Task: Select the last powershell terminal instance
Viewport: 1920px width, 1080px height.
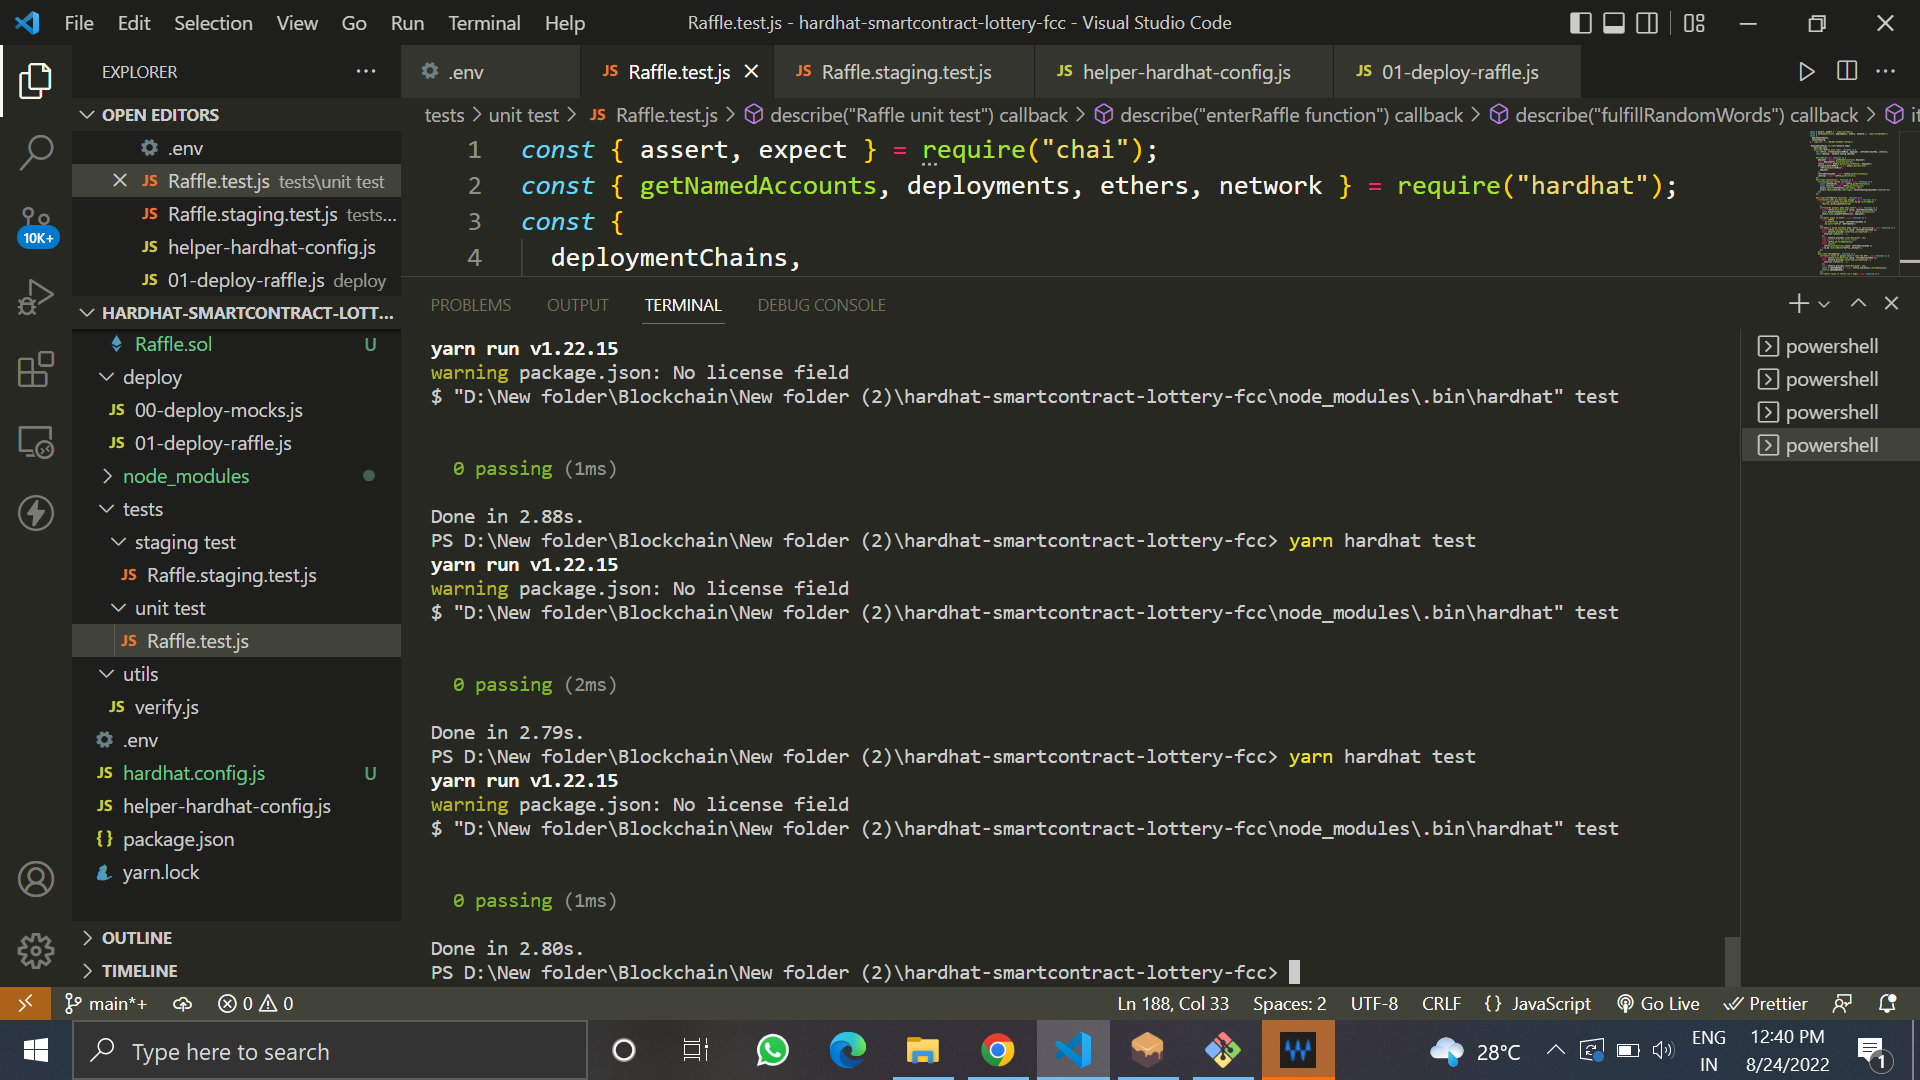Action: point(1830,445)
